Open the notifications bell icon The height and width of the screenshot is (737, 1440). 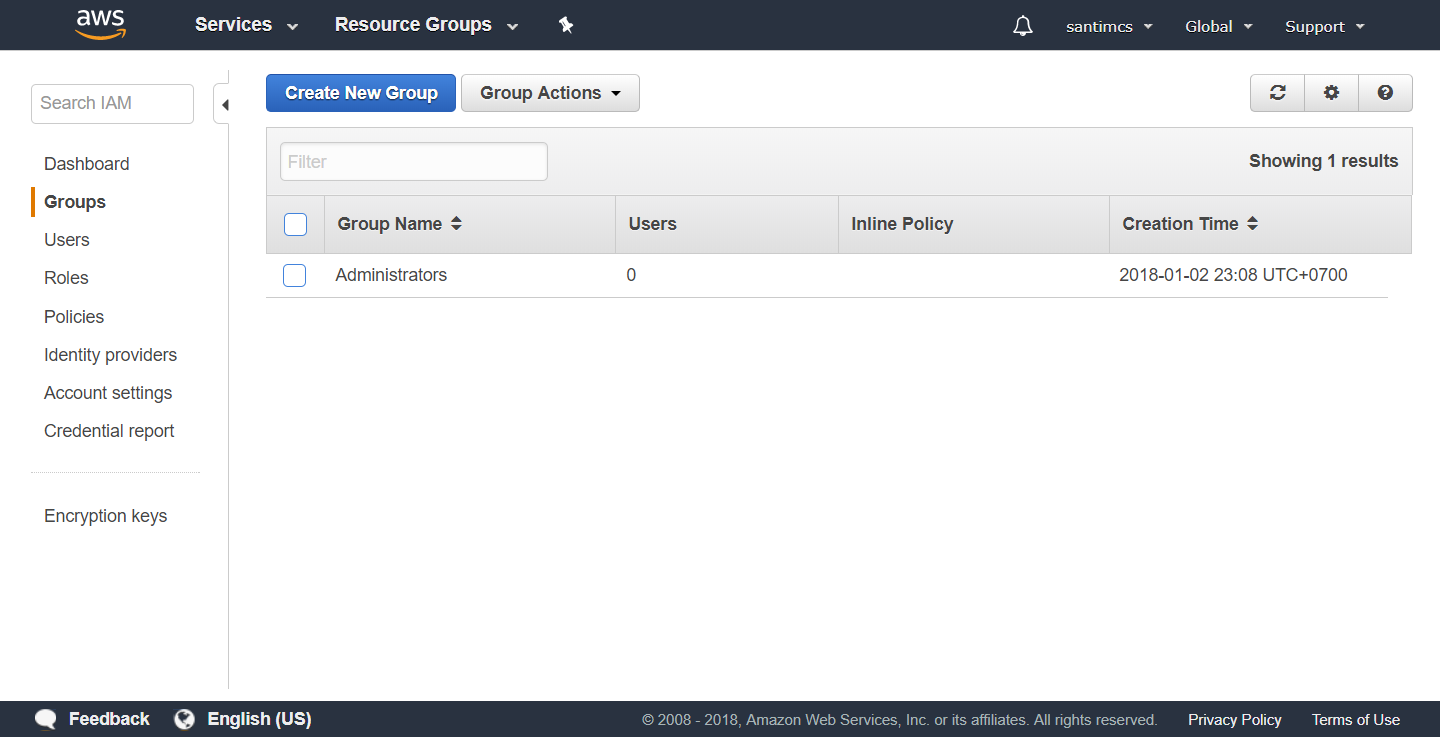point(1022,26)
